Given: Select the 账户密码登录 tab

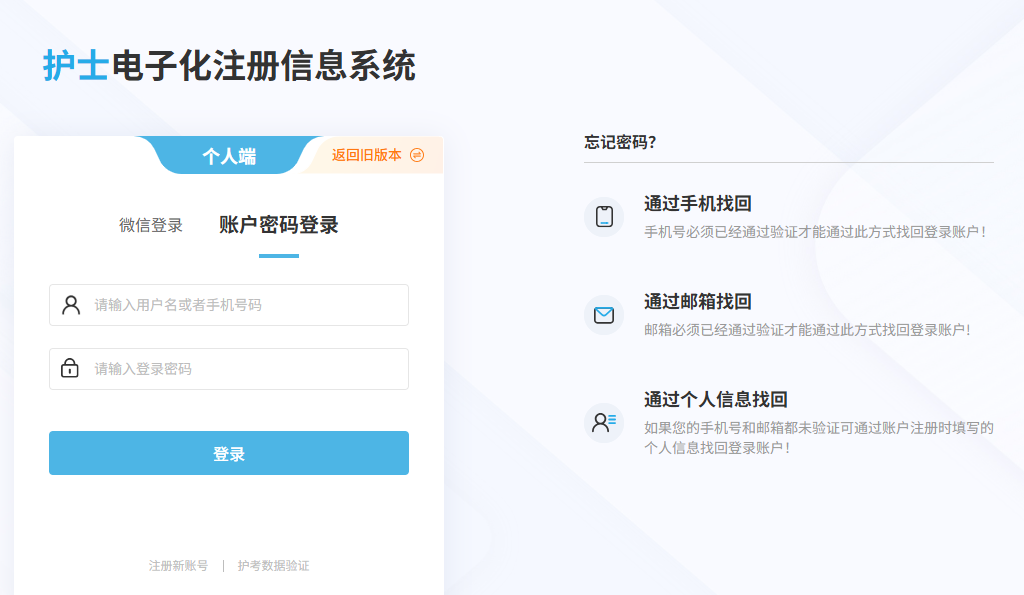Looking at the screenshot, I should coord(279,226).
